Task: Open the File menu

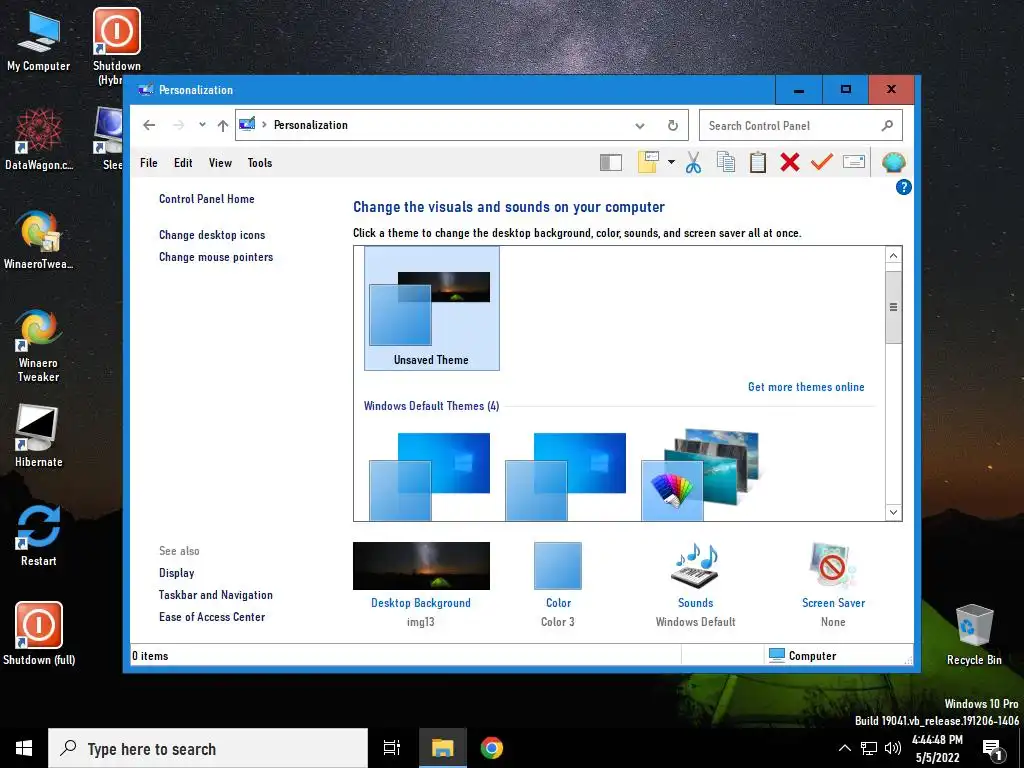Action: pos(149,163)
